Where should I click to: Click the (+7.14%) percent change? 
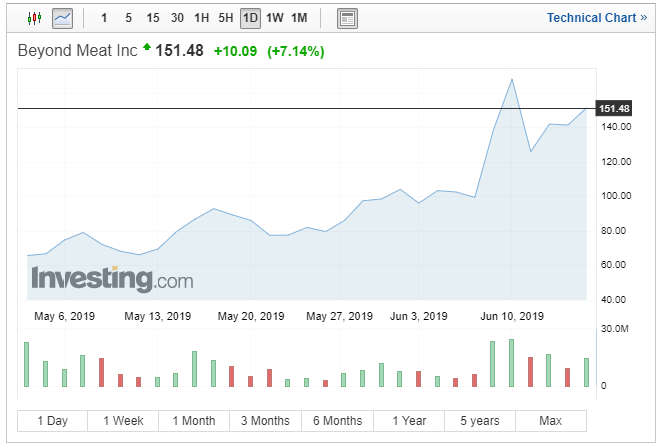point(296,51)
